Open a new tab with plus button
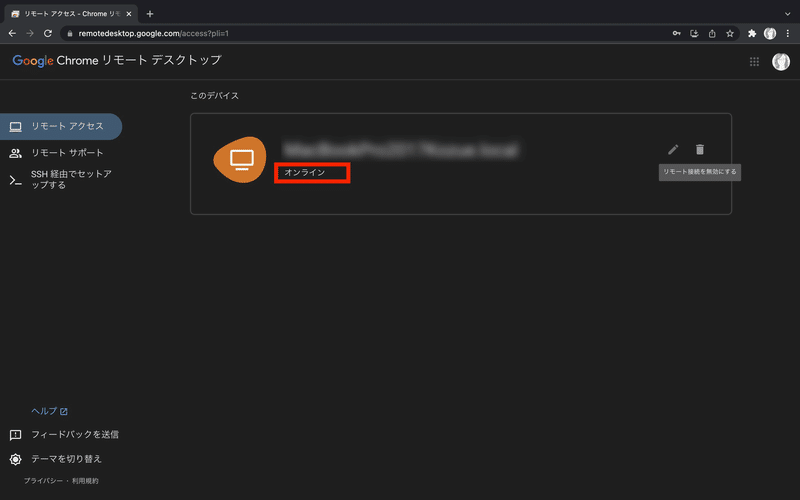 click(x=149, y=14)
